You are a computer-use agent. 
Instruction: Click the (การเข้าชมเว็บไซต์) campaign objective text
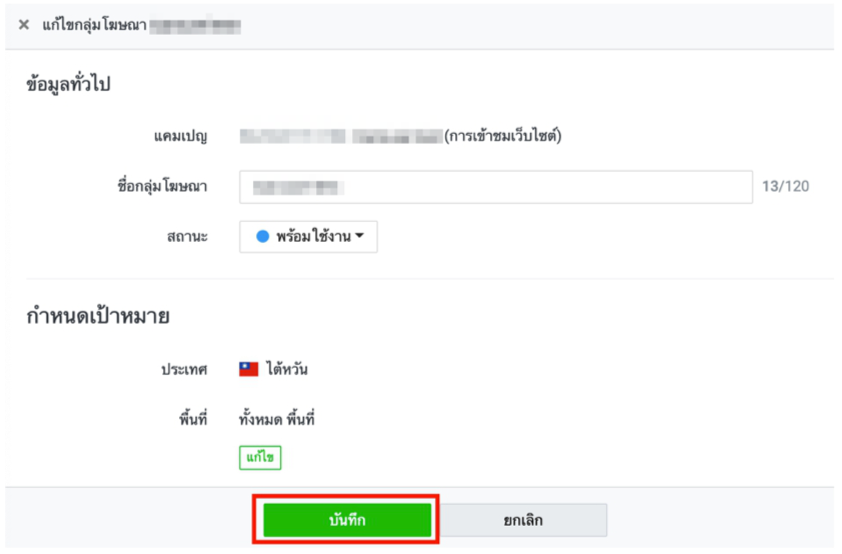tap(503, 136)
